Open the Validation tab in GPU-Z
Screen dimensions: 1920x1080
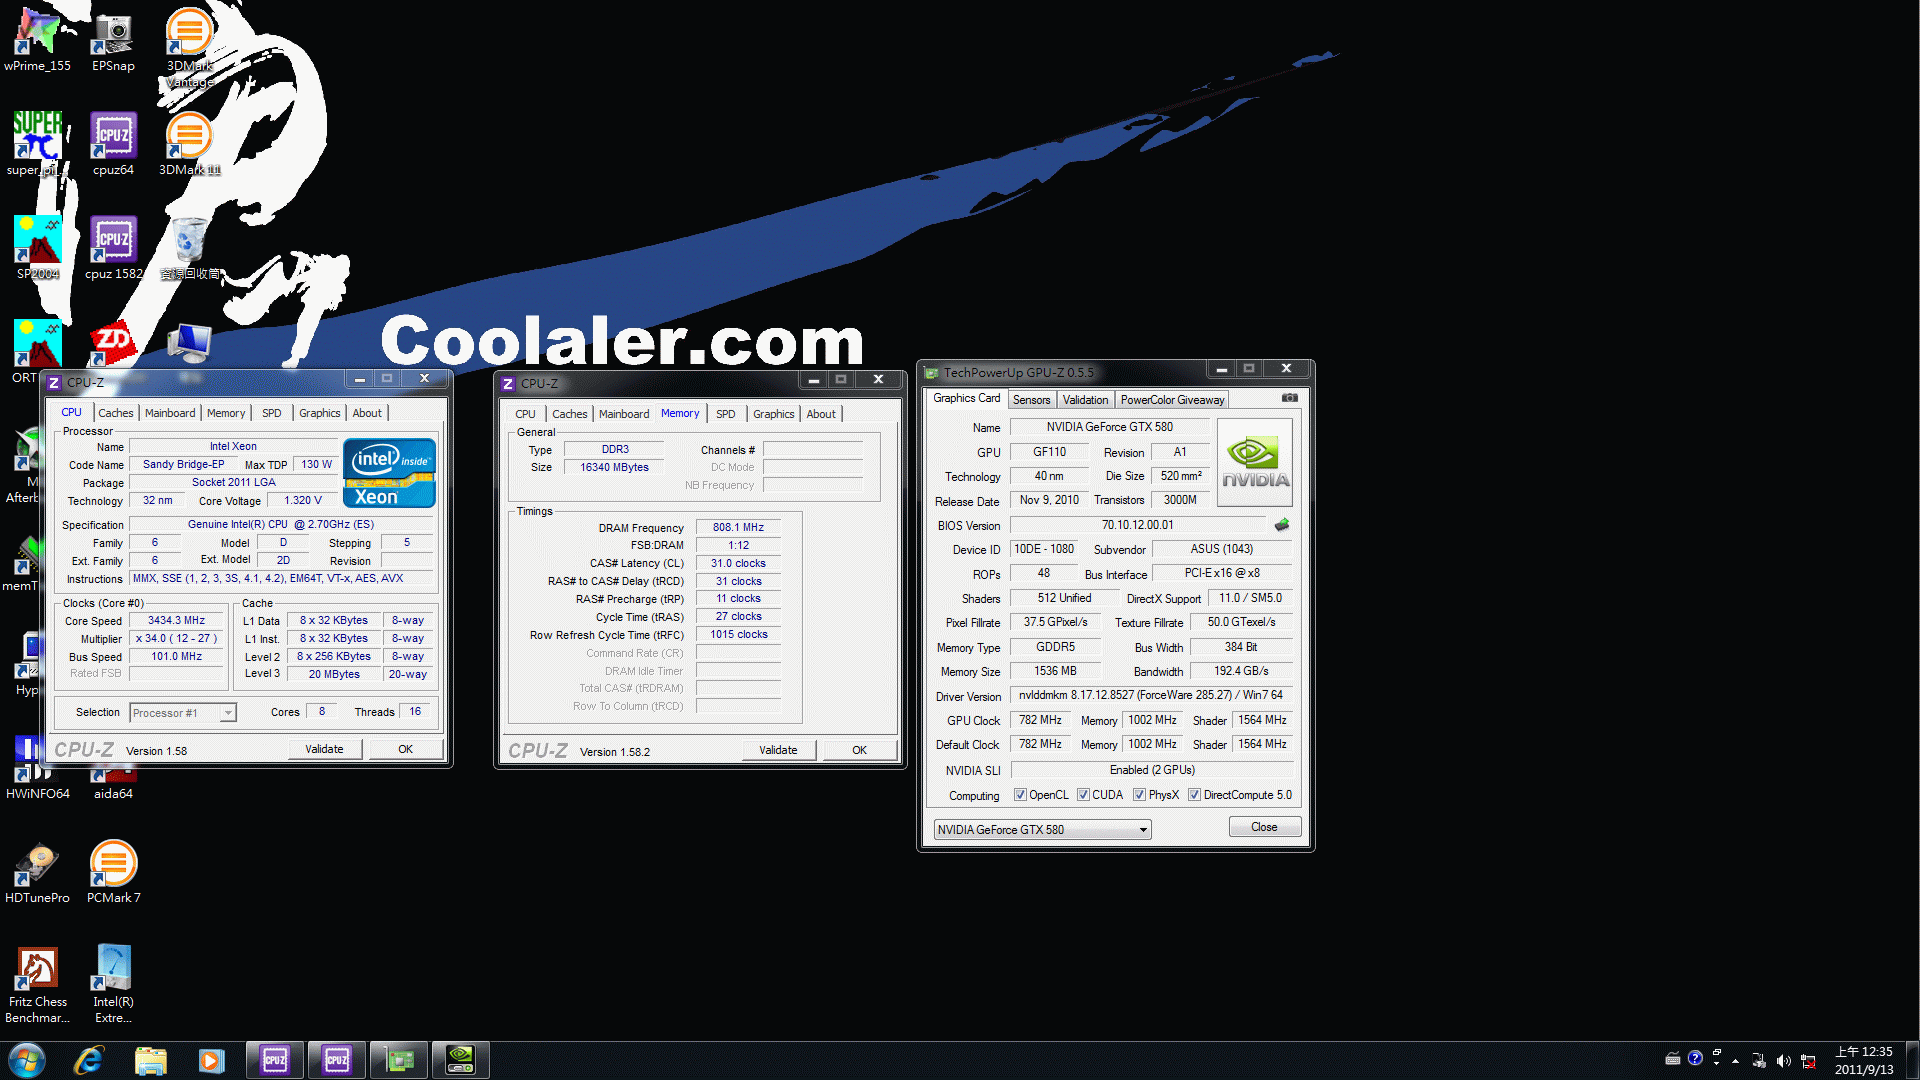tap(1085, 400)
